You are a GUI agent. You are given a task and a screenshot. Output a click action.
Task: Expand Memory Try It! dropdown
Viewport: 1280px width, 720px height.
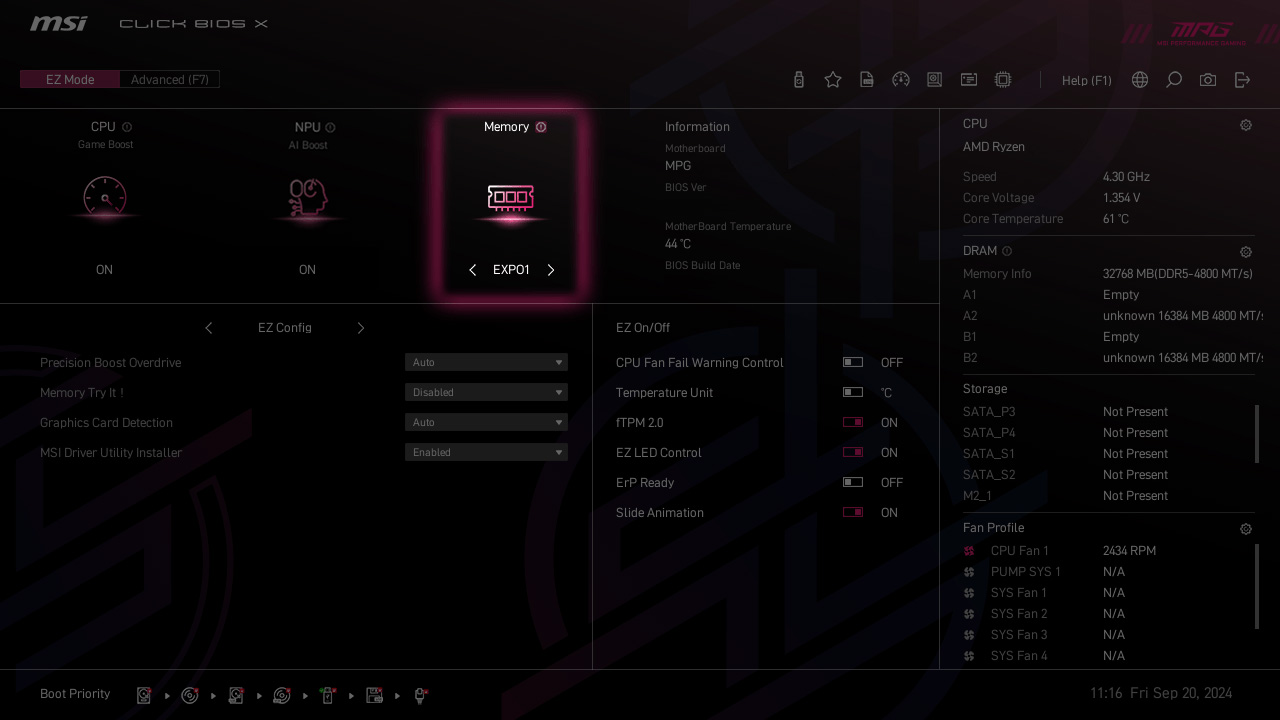[x=486, y=392]
